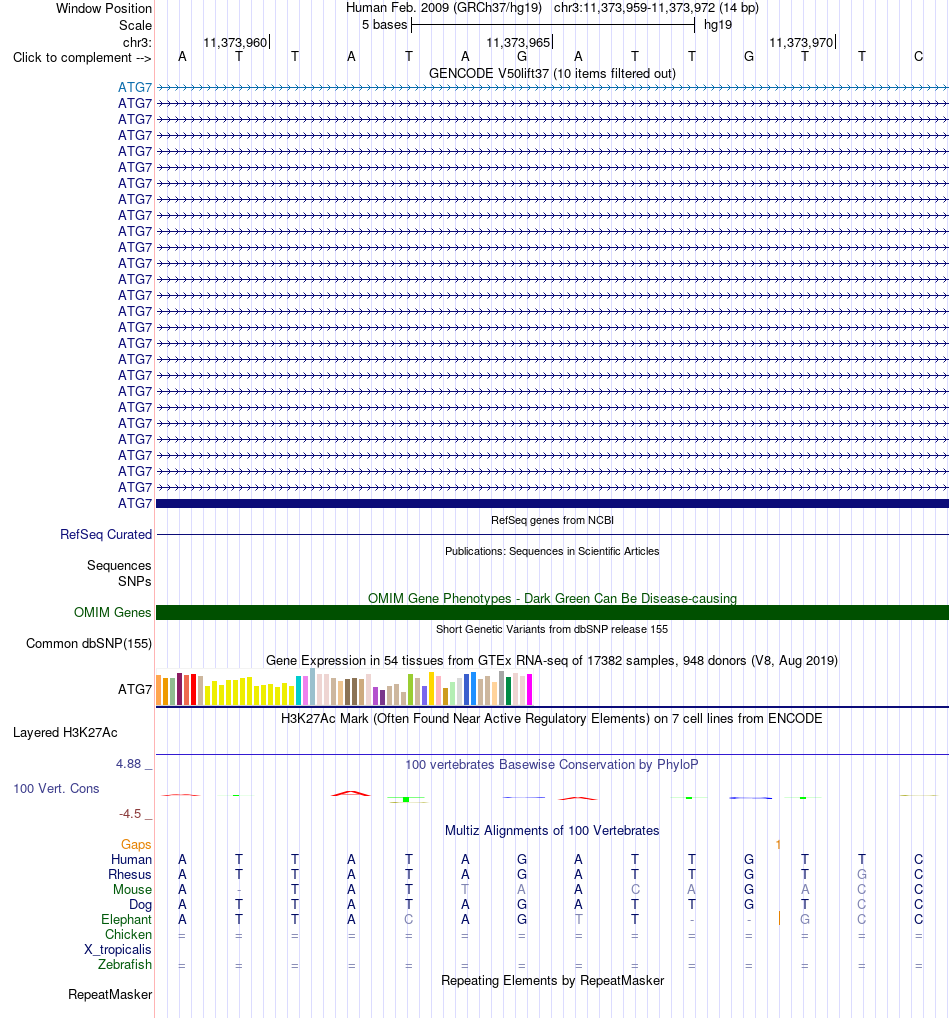Click the 'Rhesus' alignment row label
This screenshot has height=1018, width=950.
[x=130, y=875]
